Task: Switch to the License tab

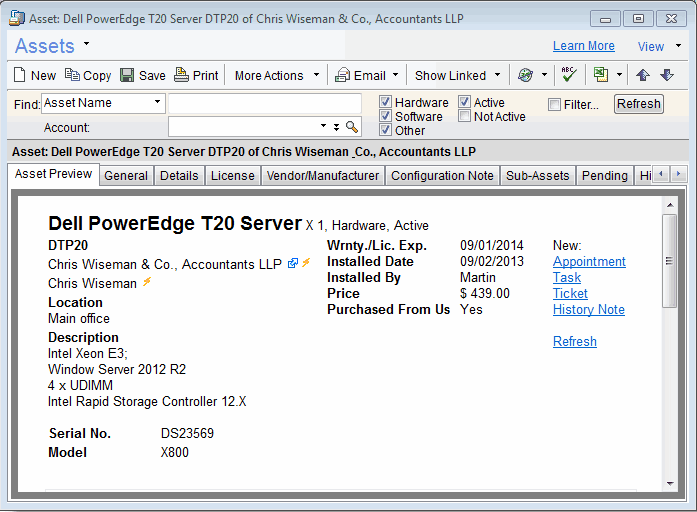Action: click(x=232, y=176)
